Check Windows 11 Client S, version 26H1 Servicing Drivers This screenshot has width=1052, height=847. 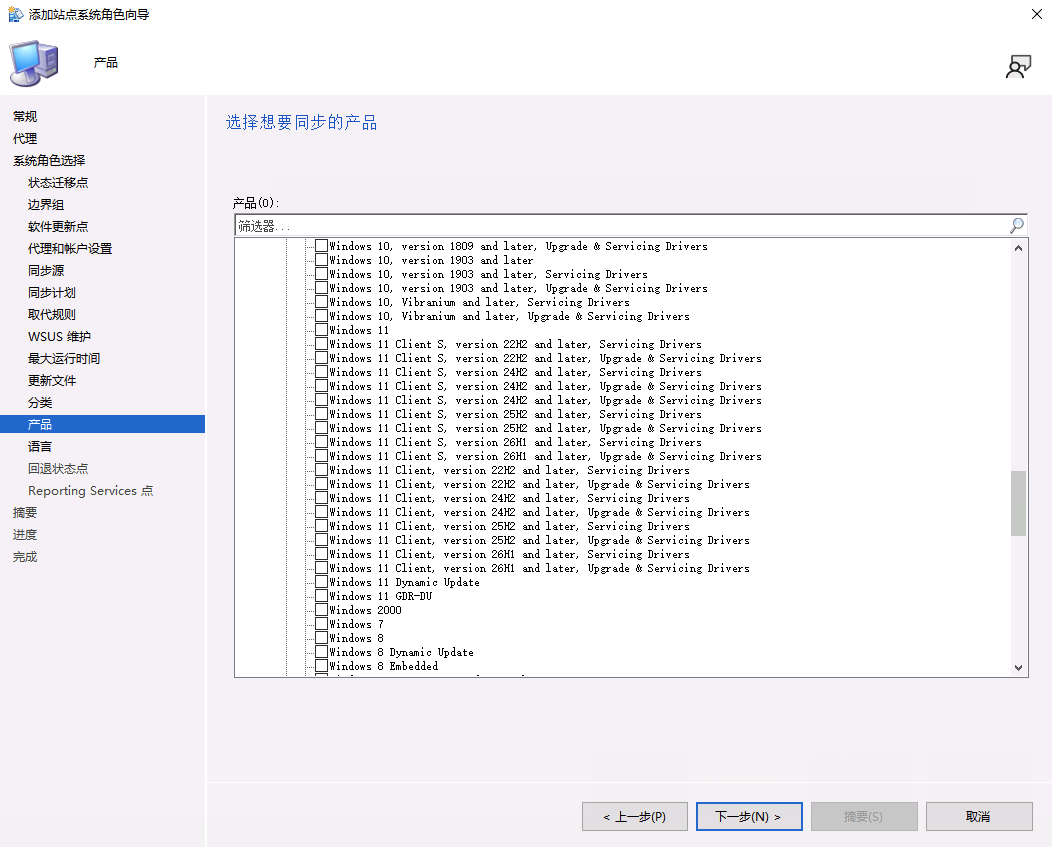(x=321, y=442)
